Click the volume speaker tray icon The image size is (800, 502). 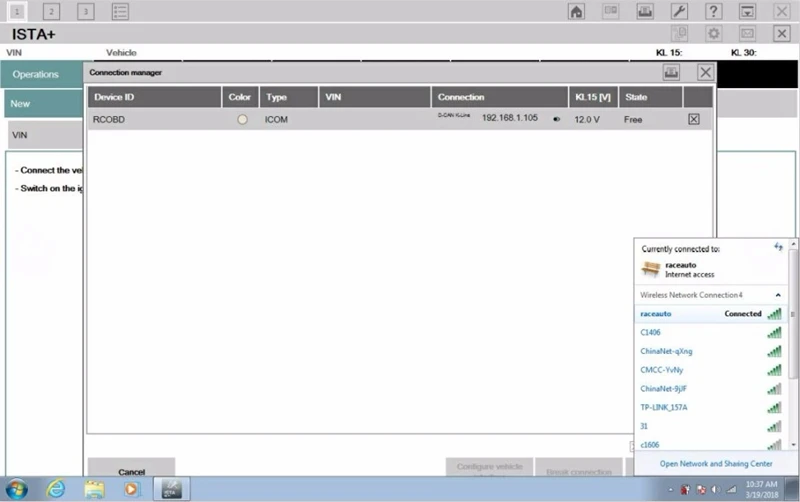(x=716, y=490)
